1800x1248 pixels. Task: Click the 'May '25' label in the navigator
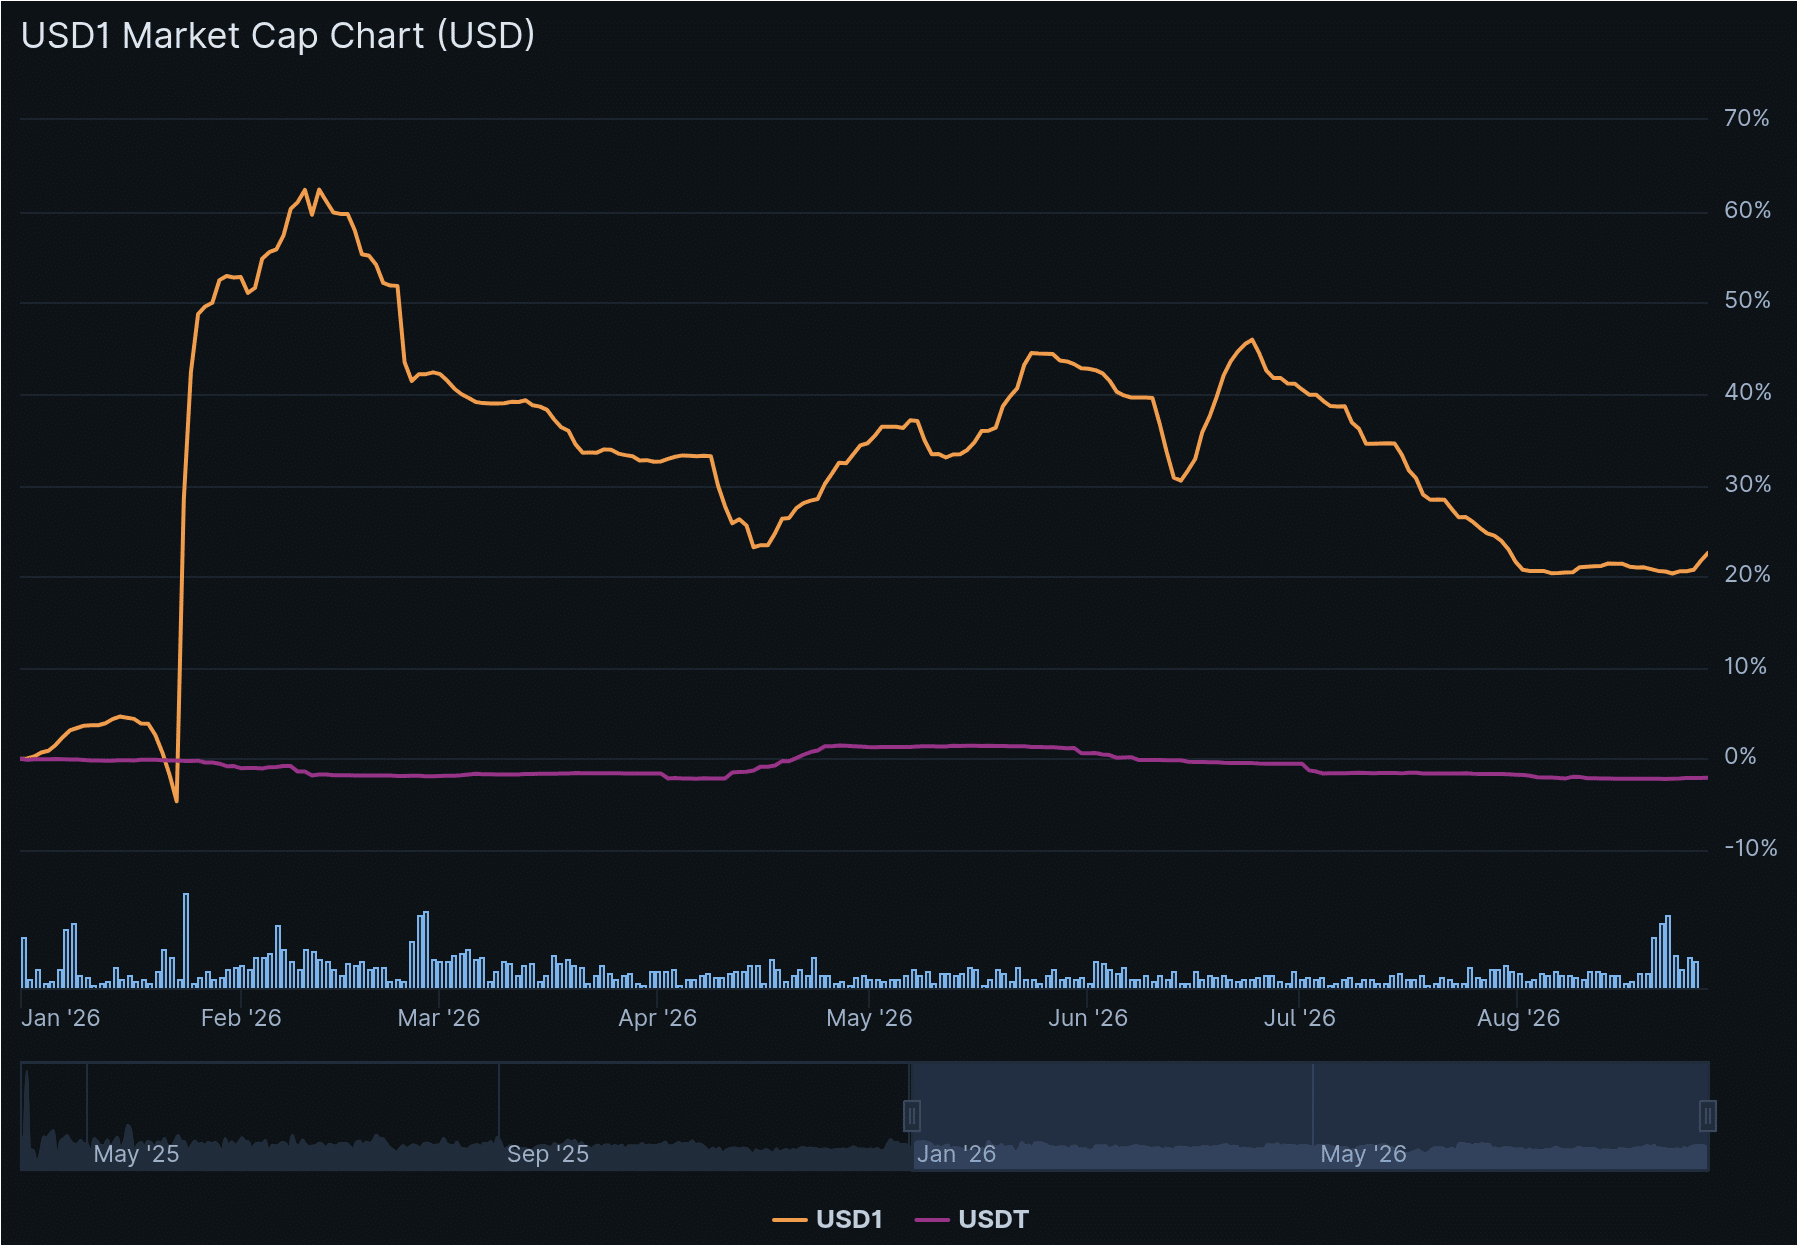click(136, 1154)
